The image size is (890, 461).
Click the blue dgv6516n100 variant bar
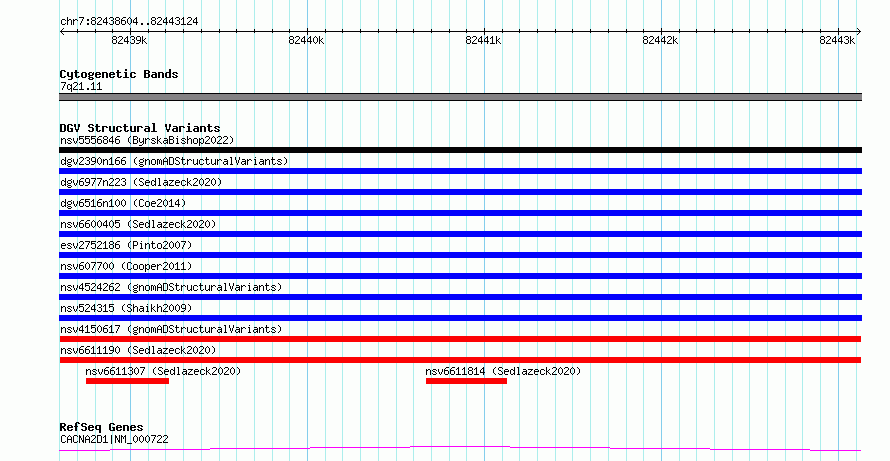(460, 213)
